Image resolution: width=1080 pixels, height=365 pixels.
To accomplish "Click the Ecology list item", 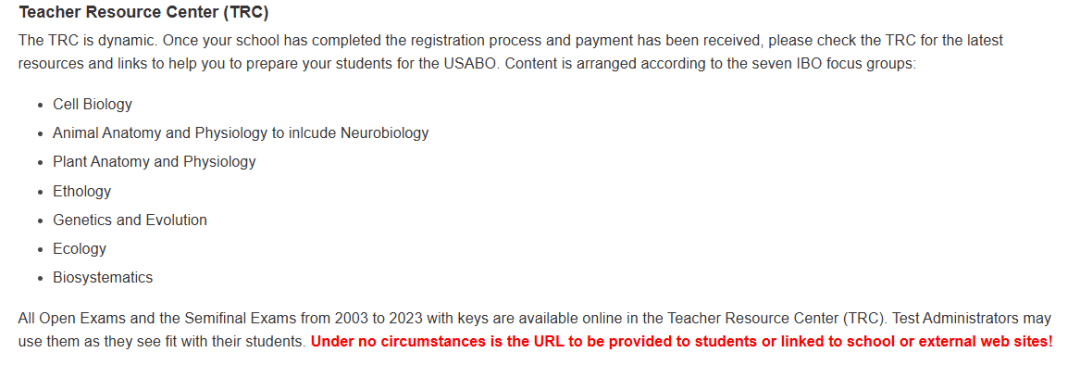I will (x=79, y=249).
